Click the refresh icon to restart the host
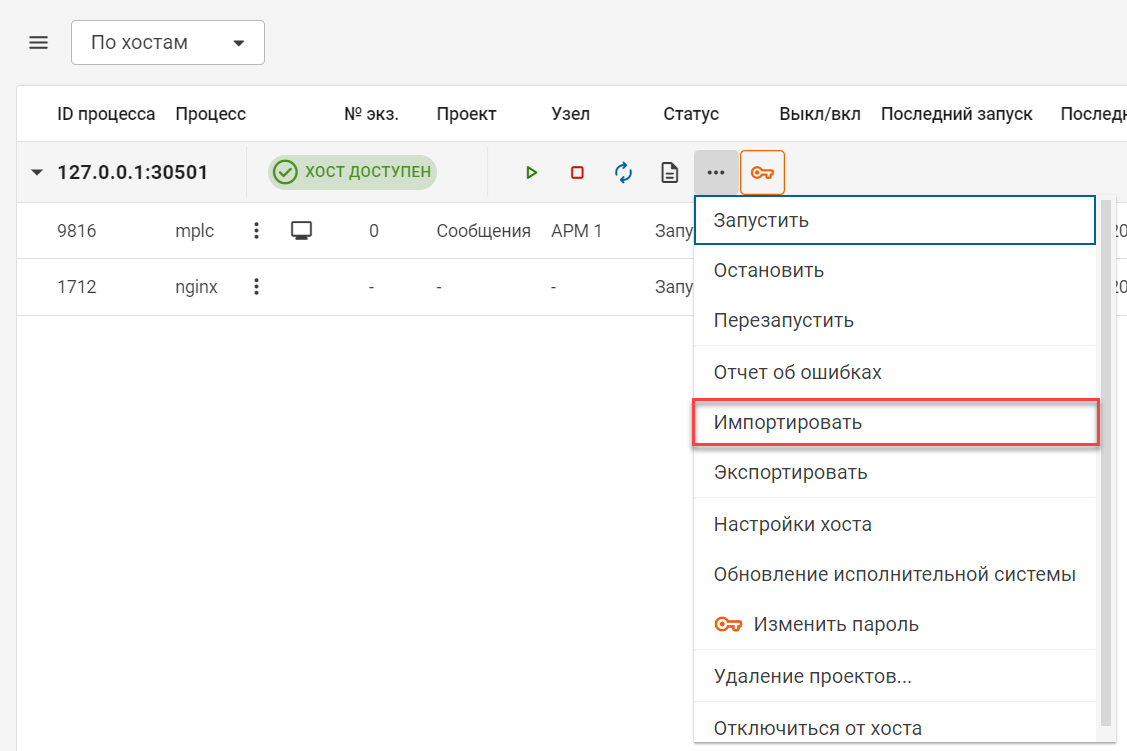 pyautogui.click(x=622, y=172)
